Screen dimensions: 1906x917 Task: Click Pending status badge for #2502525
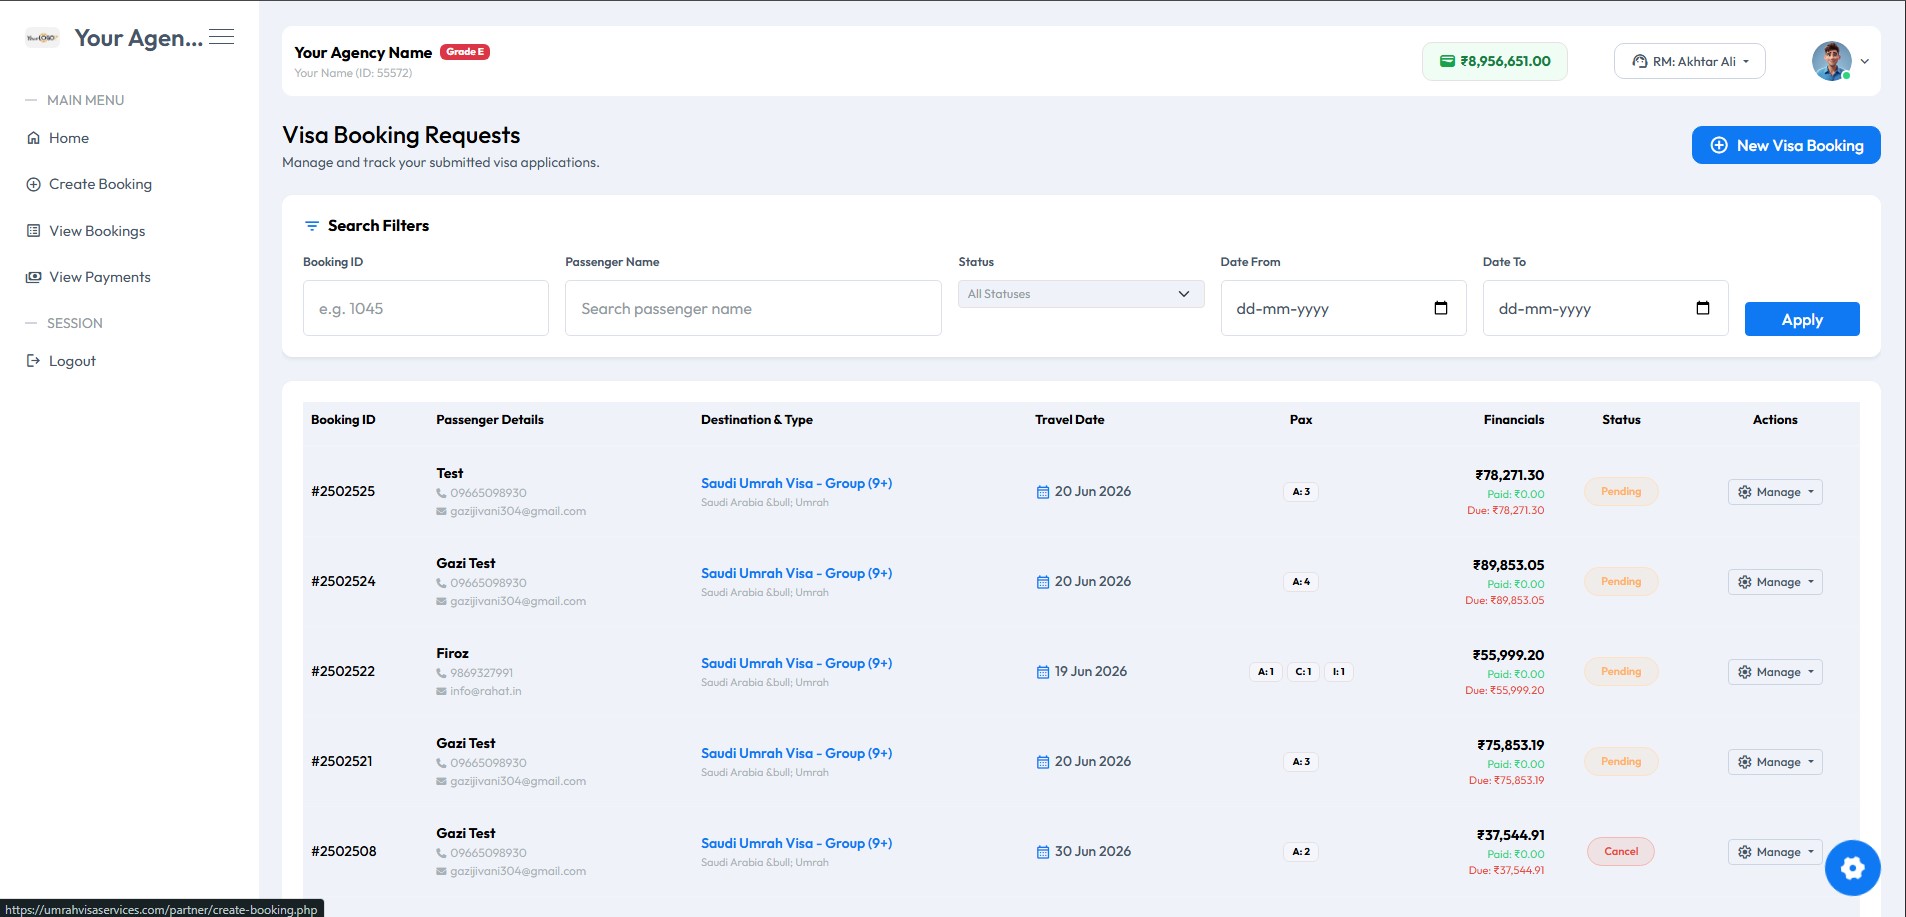point(1621,491)
